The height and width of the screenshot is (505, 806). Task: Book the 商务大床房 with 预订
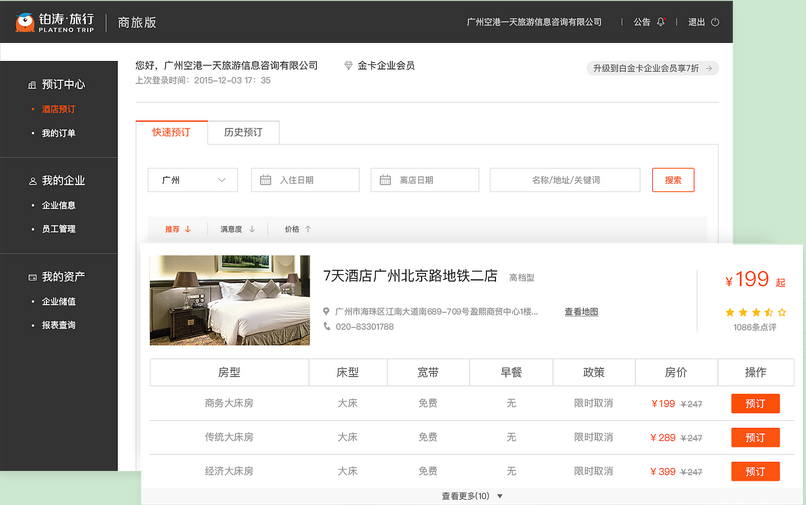[755, 404]
